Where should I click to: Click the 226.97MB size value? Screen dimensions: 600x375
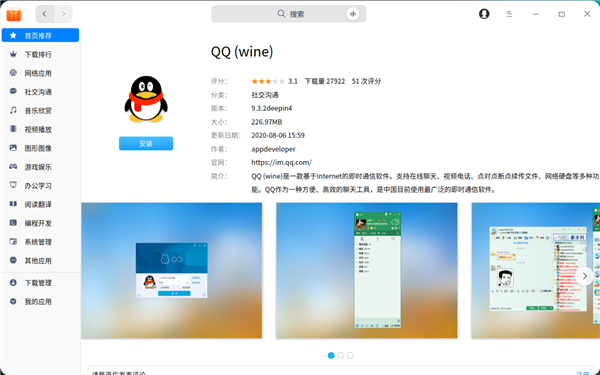click(267, 122)
